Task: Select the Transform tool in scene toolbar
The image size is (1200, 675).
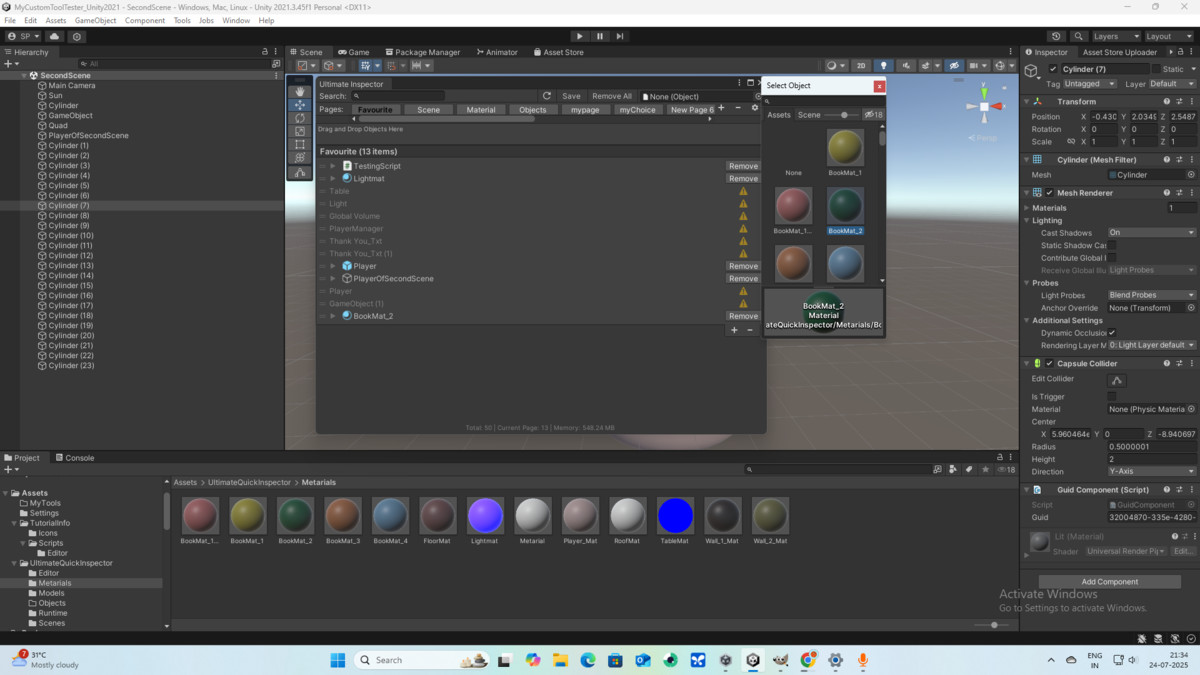Action: (300, 158)
